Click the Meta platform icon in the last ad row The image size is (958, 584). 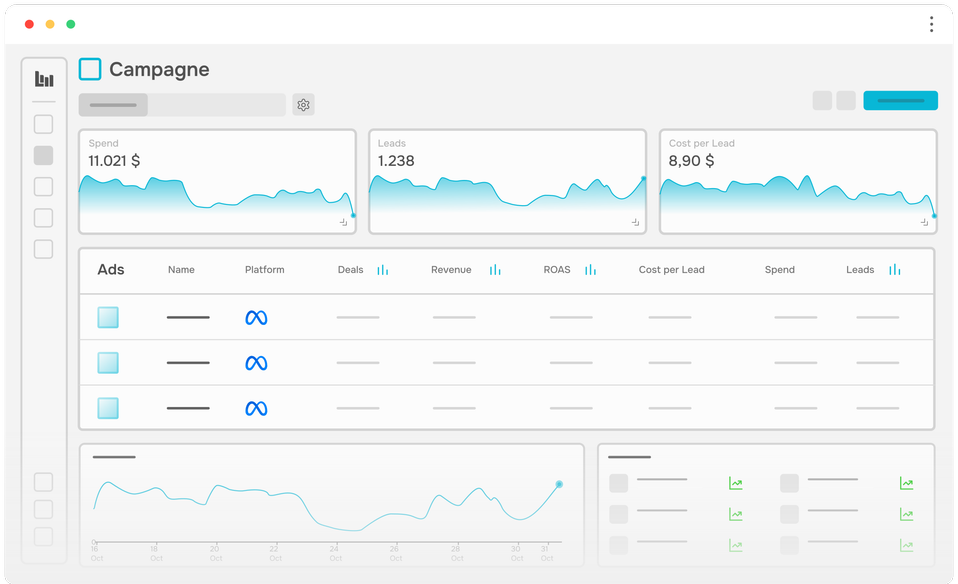click(256, 408)
